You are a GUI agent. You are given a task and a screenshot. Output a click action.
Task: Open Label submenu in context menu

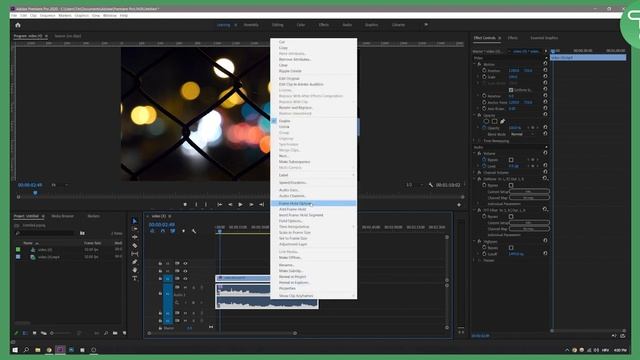click(x=313, y=175)
